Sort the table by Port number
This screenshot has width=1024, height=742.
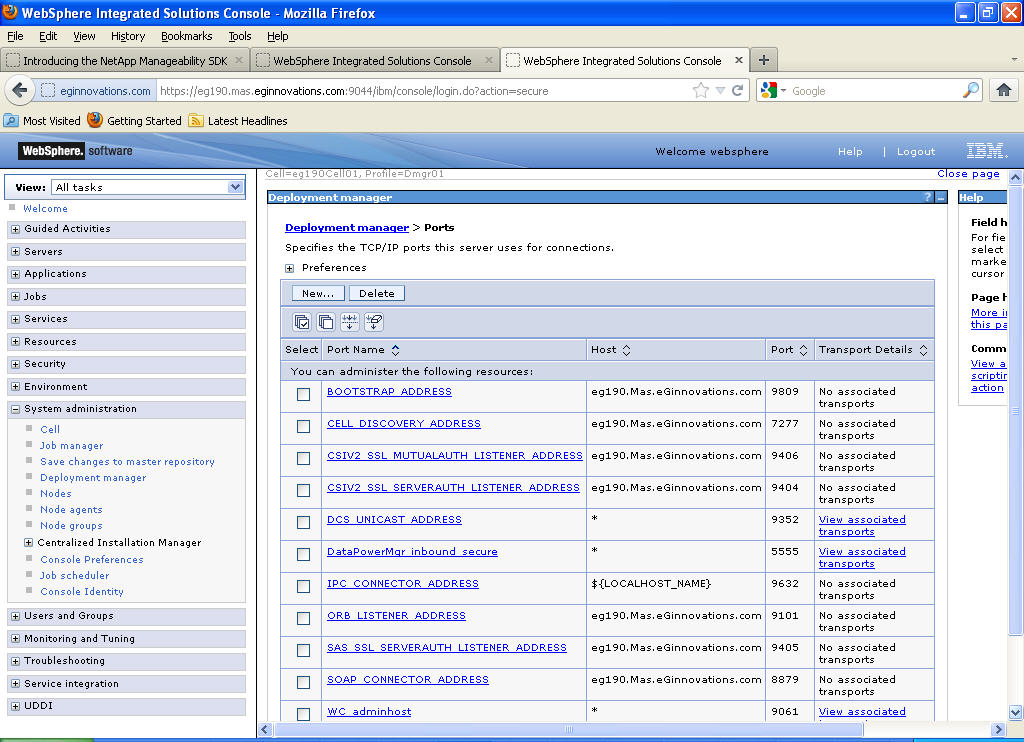pos(803,350)
